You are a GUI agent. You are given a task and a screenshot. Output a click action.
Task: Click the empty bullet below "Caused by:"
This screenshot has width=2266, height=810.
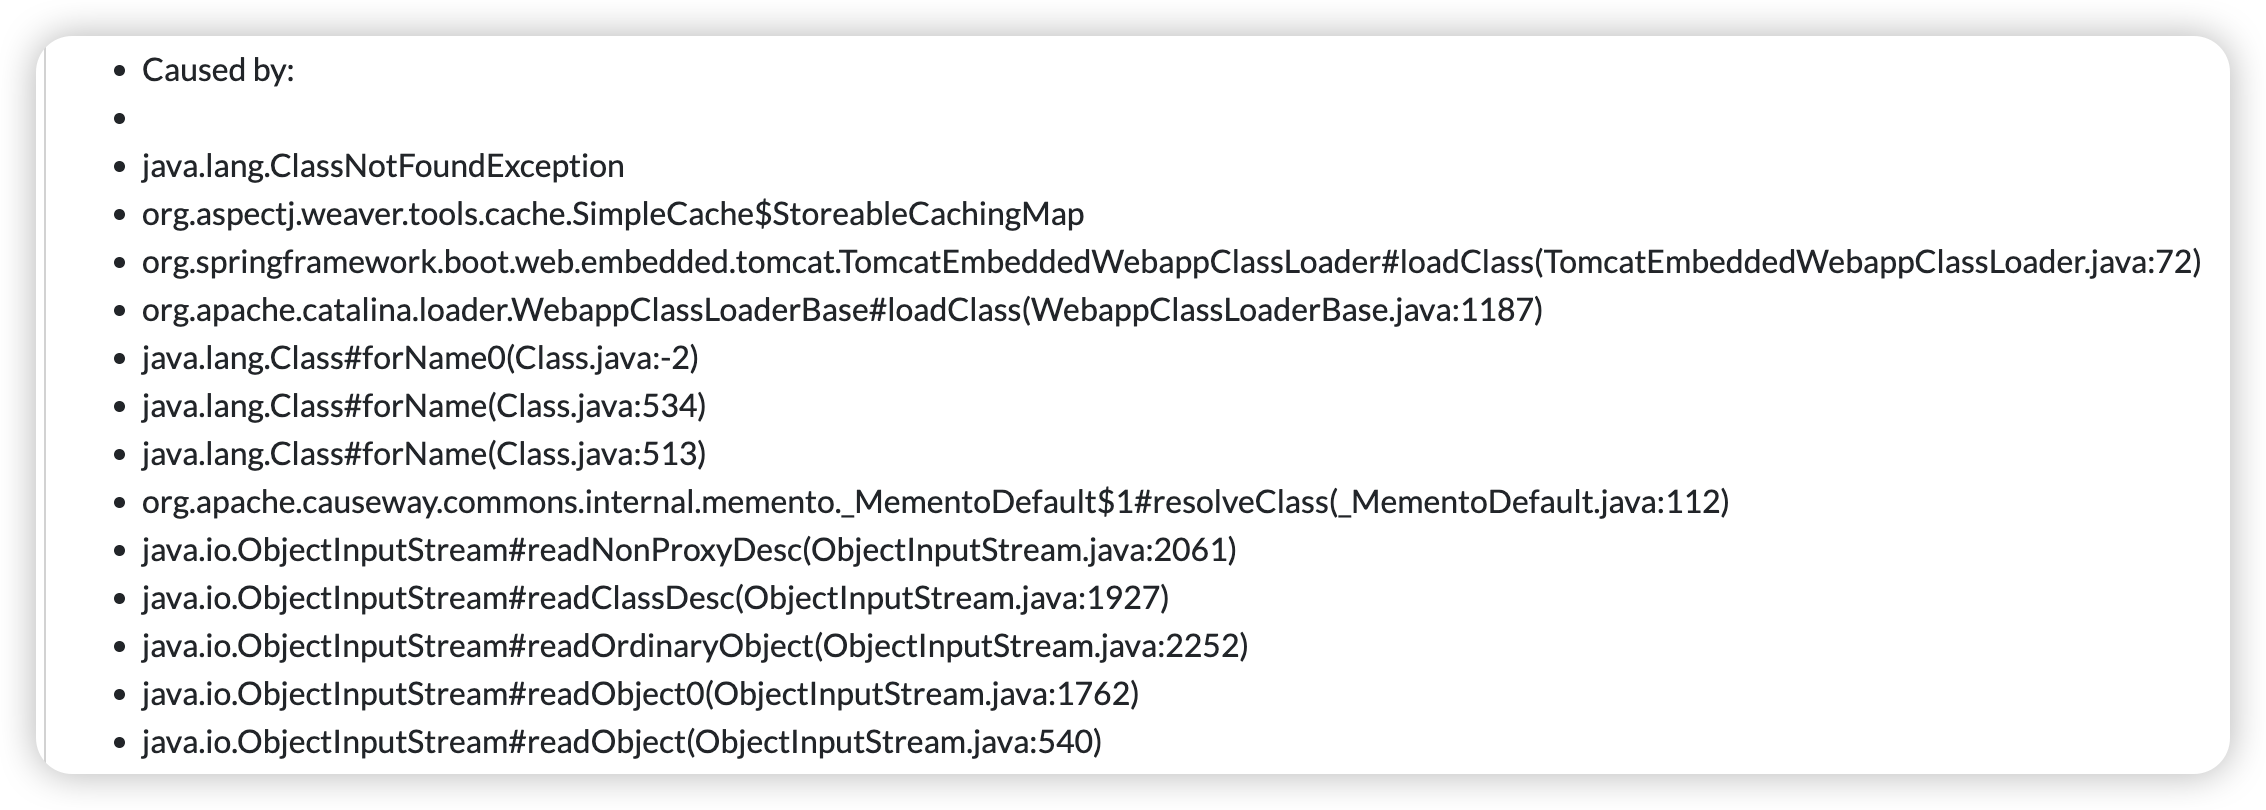click(121, 119)
